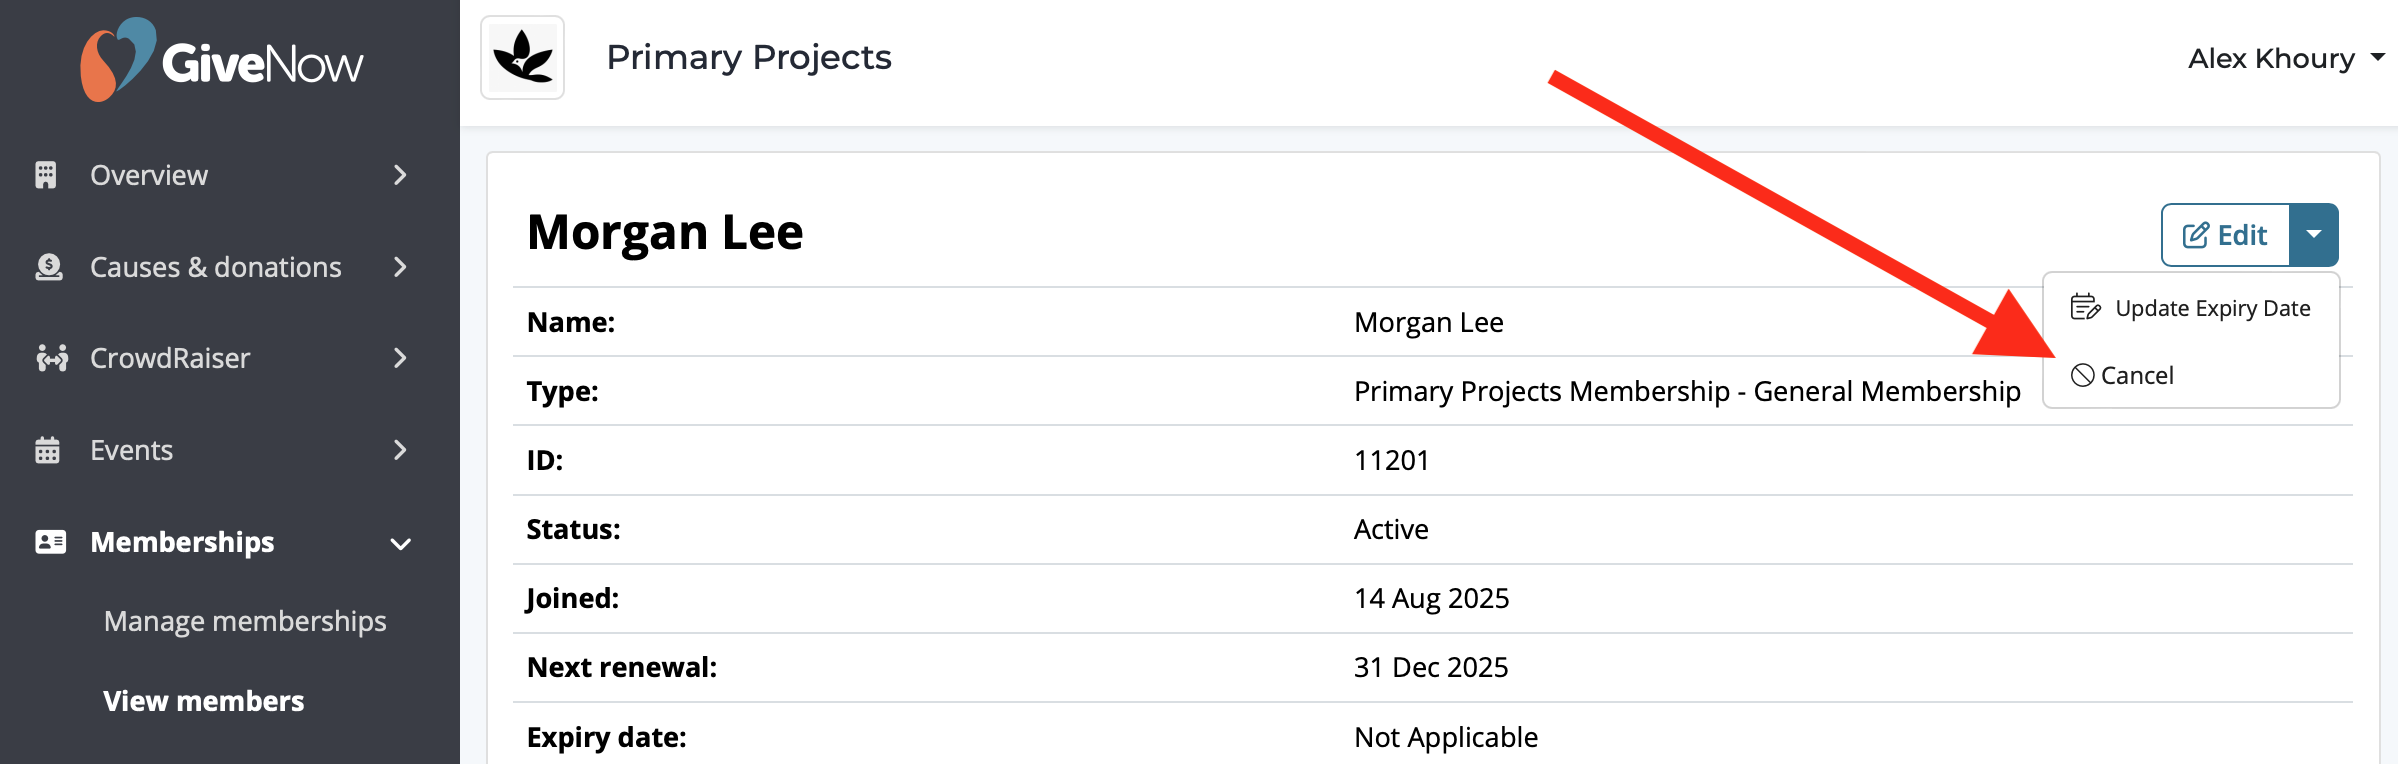Screen dimensions: 2398x764
Task: Click the Primary Projects leaf logo
Action: [522, 57]
